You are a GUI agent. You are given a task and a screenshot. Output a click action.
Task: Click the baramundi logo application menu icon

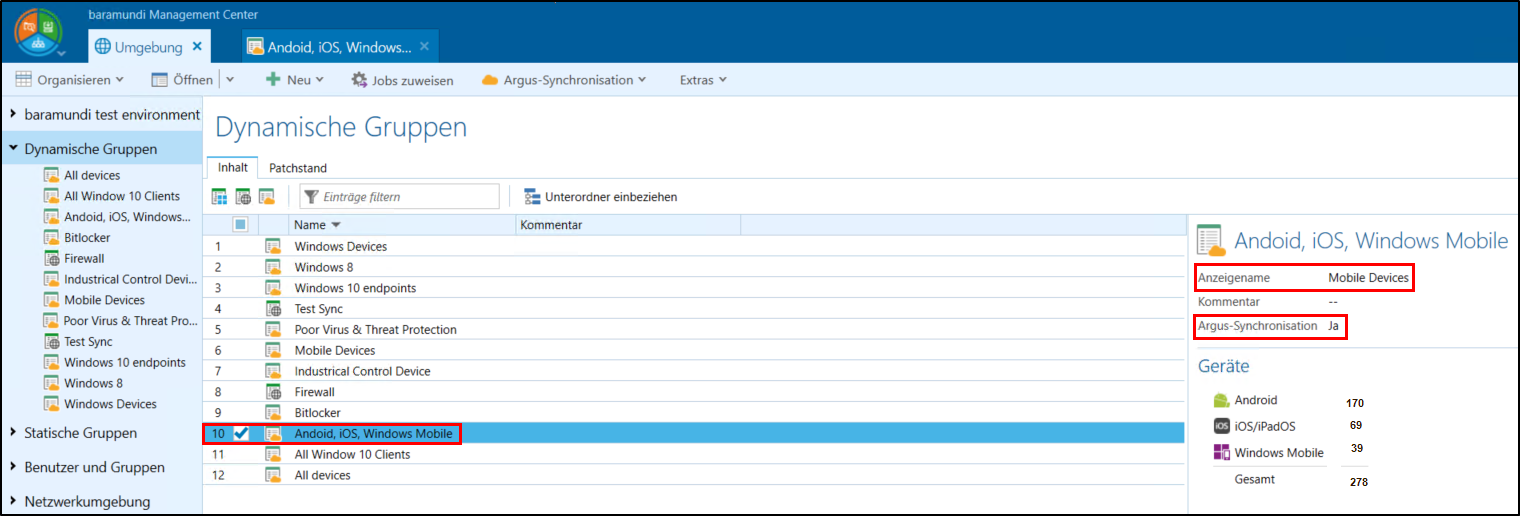38,31
